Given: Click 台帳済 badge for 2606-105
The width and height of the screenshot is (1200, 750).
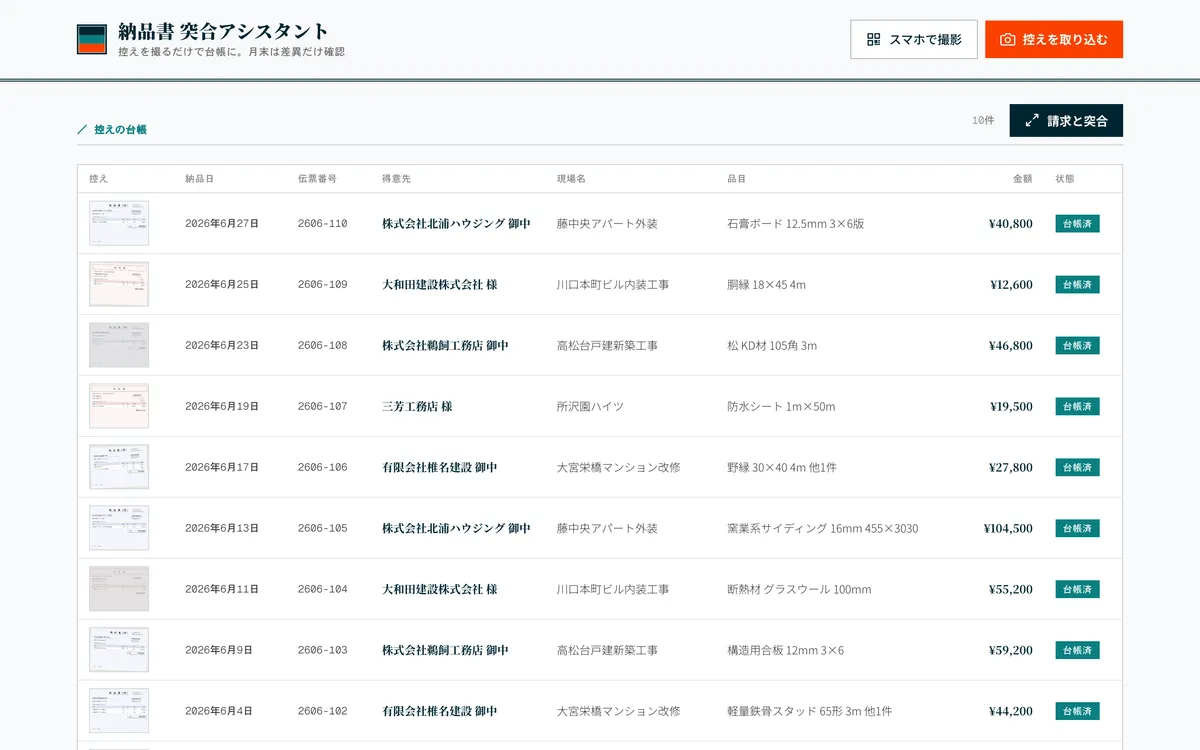Looking at the screenshot, I should (x=1077, y=528).
